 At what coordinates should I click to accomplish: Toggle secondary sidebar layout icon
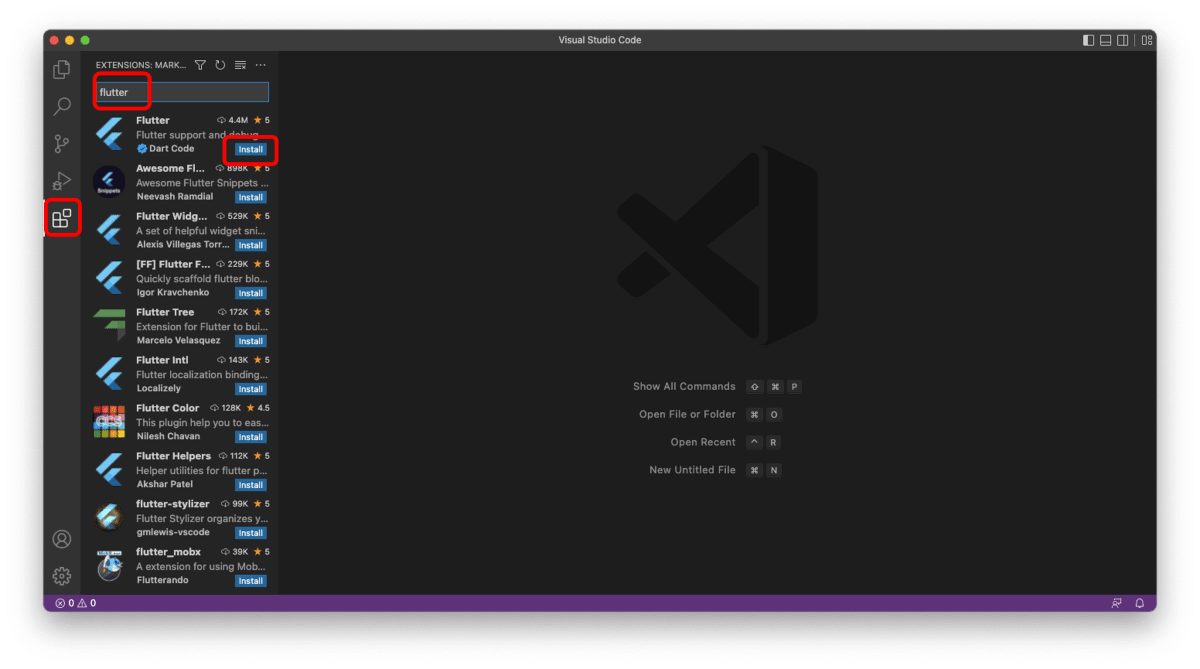1123,40
